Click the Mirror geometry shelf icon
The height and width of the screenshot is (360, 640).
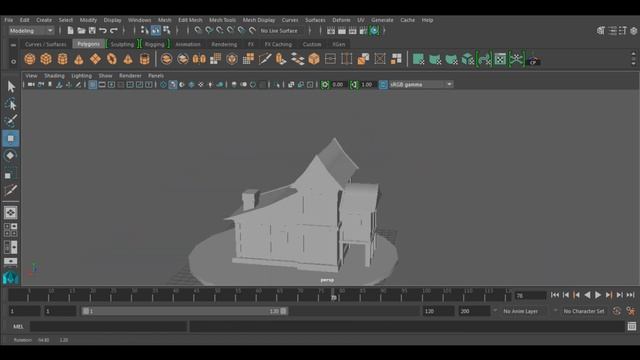pos(199,59)
